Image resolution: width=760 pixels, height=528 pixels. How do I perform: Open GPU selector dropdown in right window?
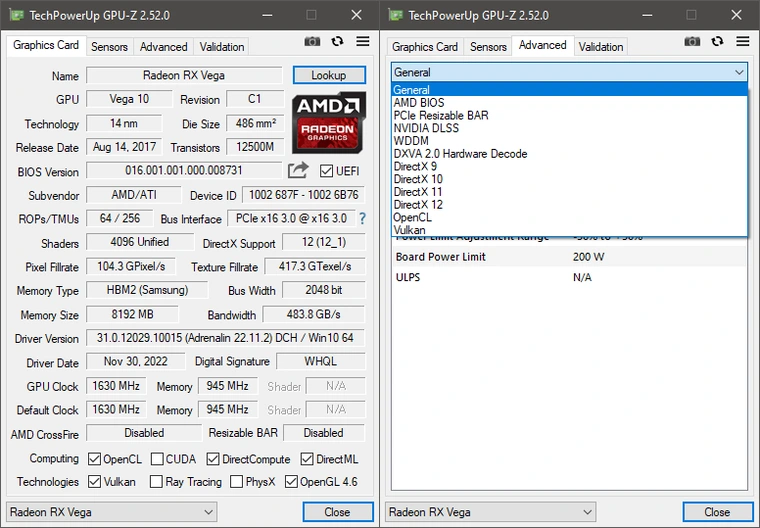[x=491, y=512]
